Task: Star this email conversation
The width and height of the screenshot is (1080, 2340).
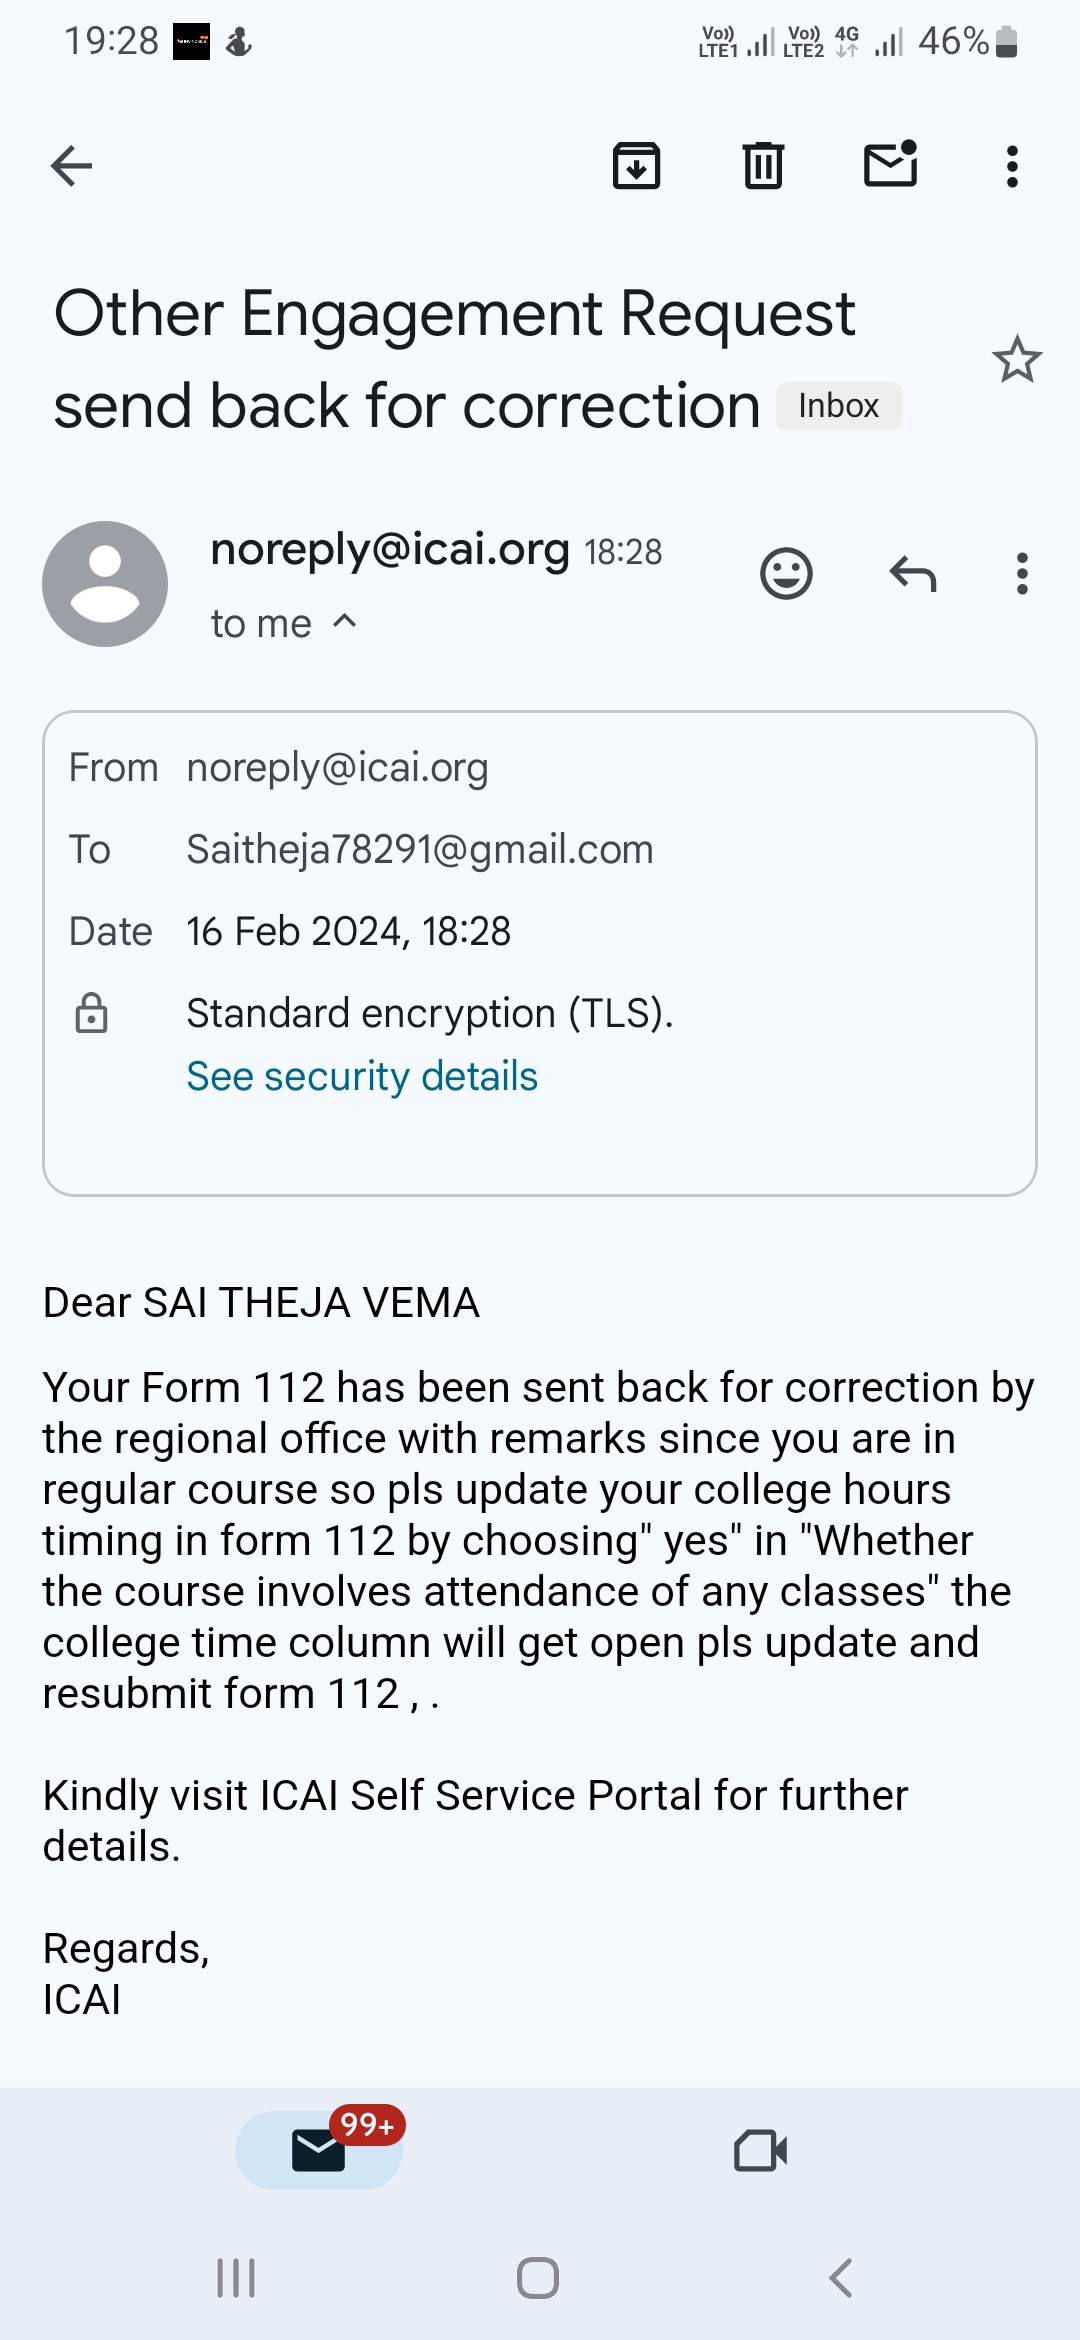Action: pyautogui.click(x=1017, y=360)
